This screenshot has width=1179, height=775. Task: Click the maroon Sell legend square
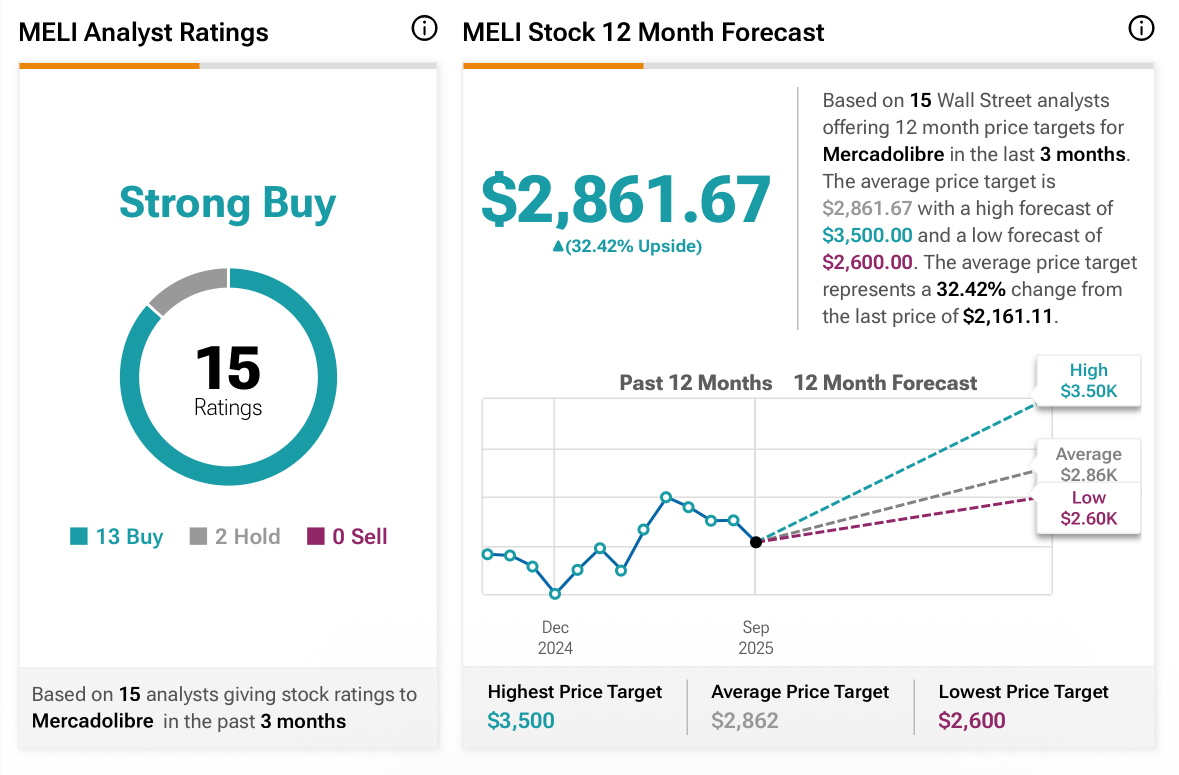tap(316, 537)
